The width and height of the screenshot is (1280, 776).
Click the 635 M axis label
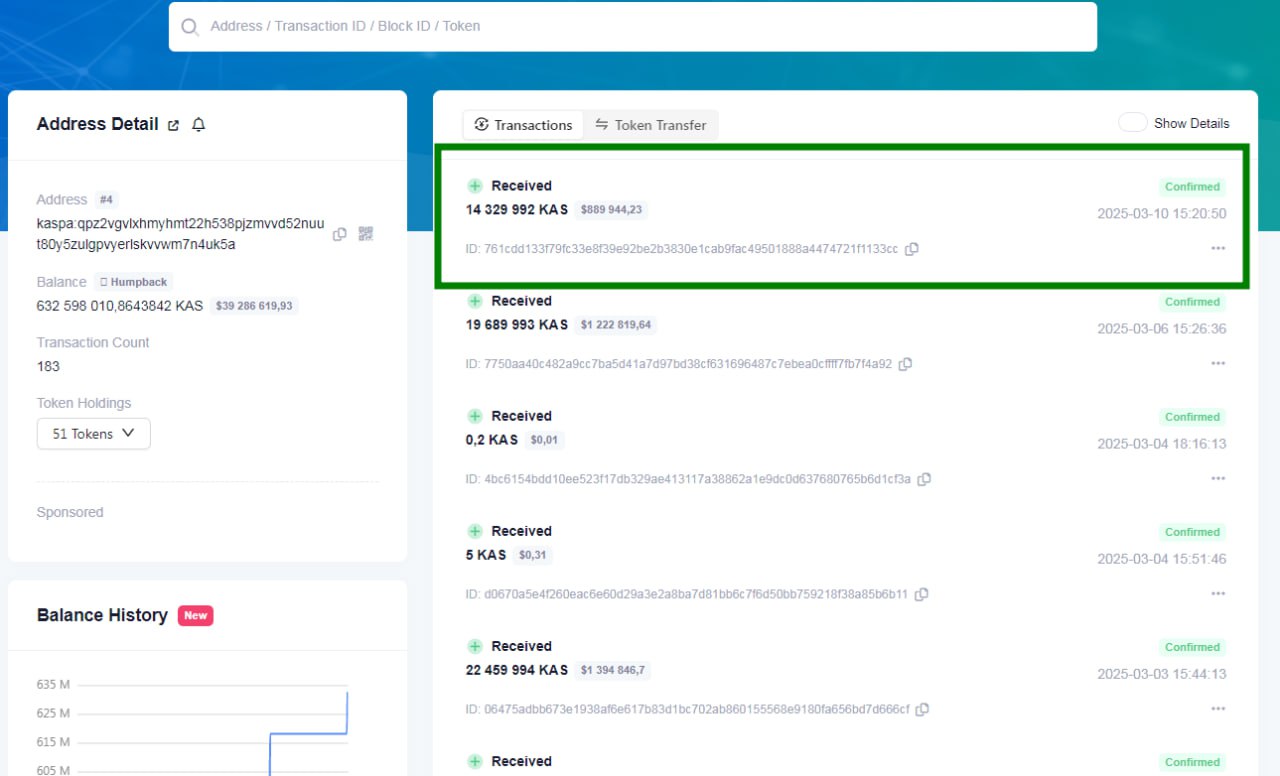click(53, 685)
